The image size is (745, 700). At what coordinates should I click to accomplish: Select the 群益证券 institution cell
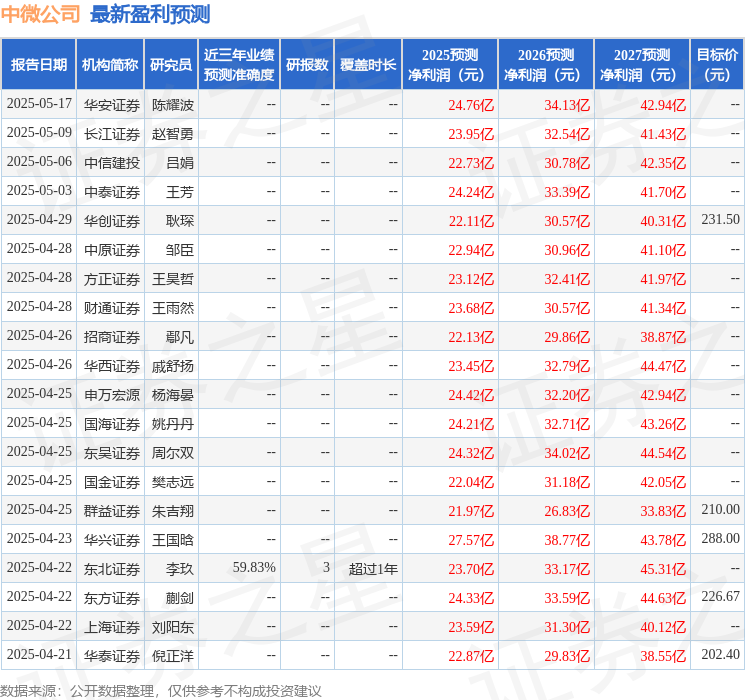pyautogui.click(x=112, y=511)
